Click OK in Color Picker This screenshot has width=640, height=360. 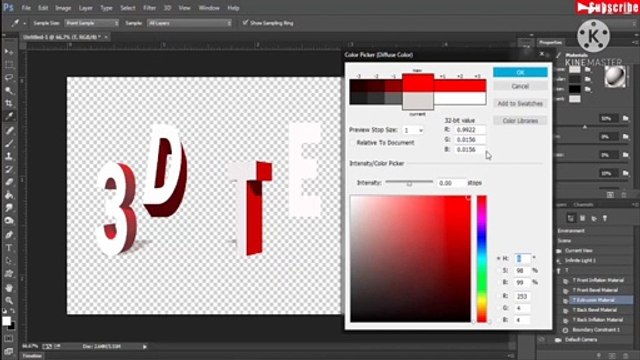pos(520,72)
